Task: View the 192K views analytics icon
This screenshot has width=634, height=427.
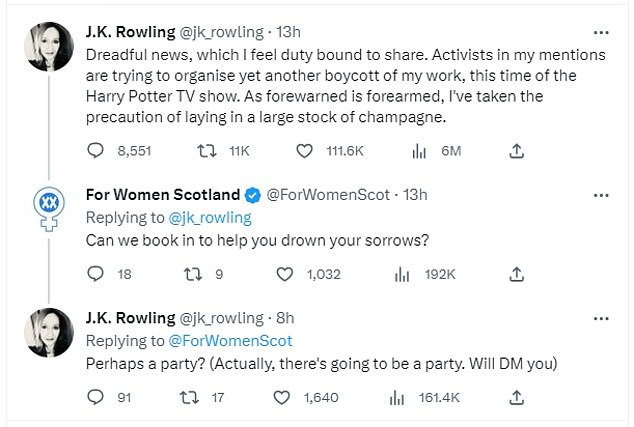Action: (x=403, y=273)
